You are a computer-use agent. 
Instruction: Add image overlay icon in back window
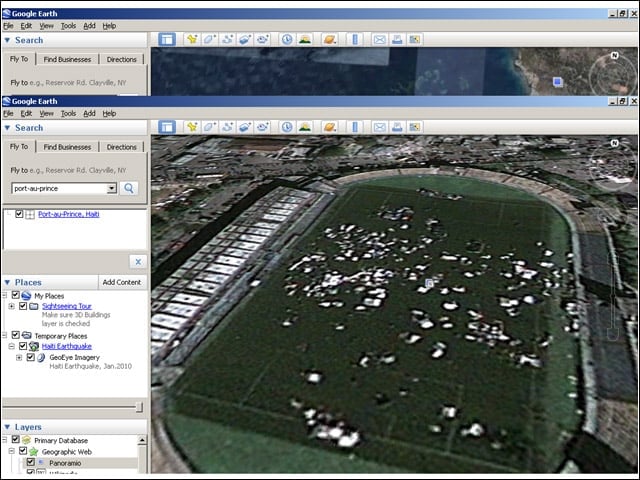244,40
